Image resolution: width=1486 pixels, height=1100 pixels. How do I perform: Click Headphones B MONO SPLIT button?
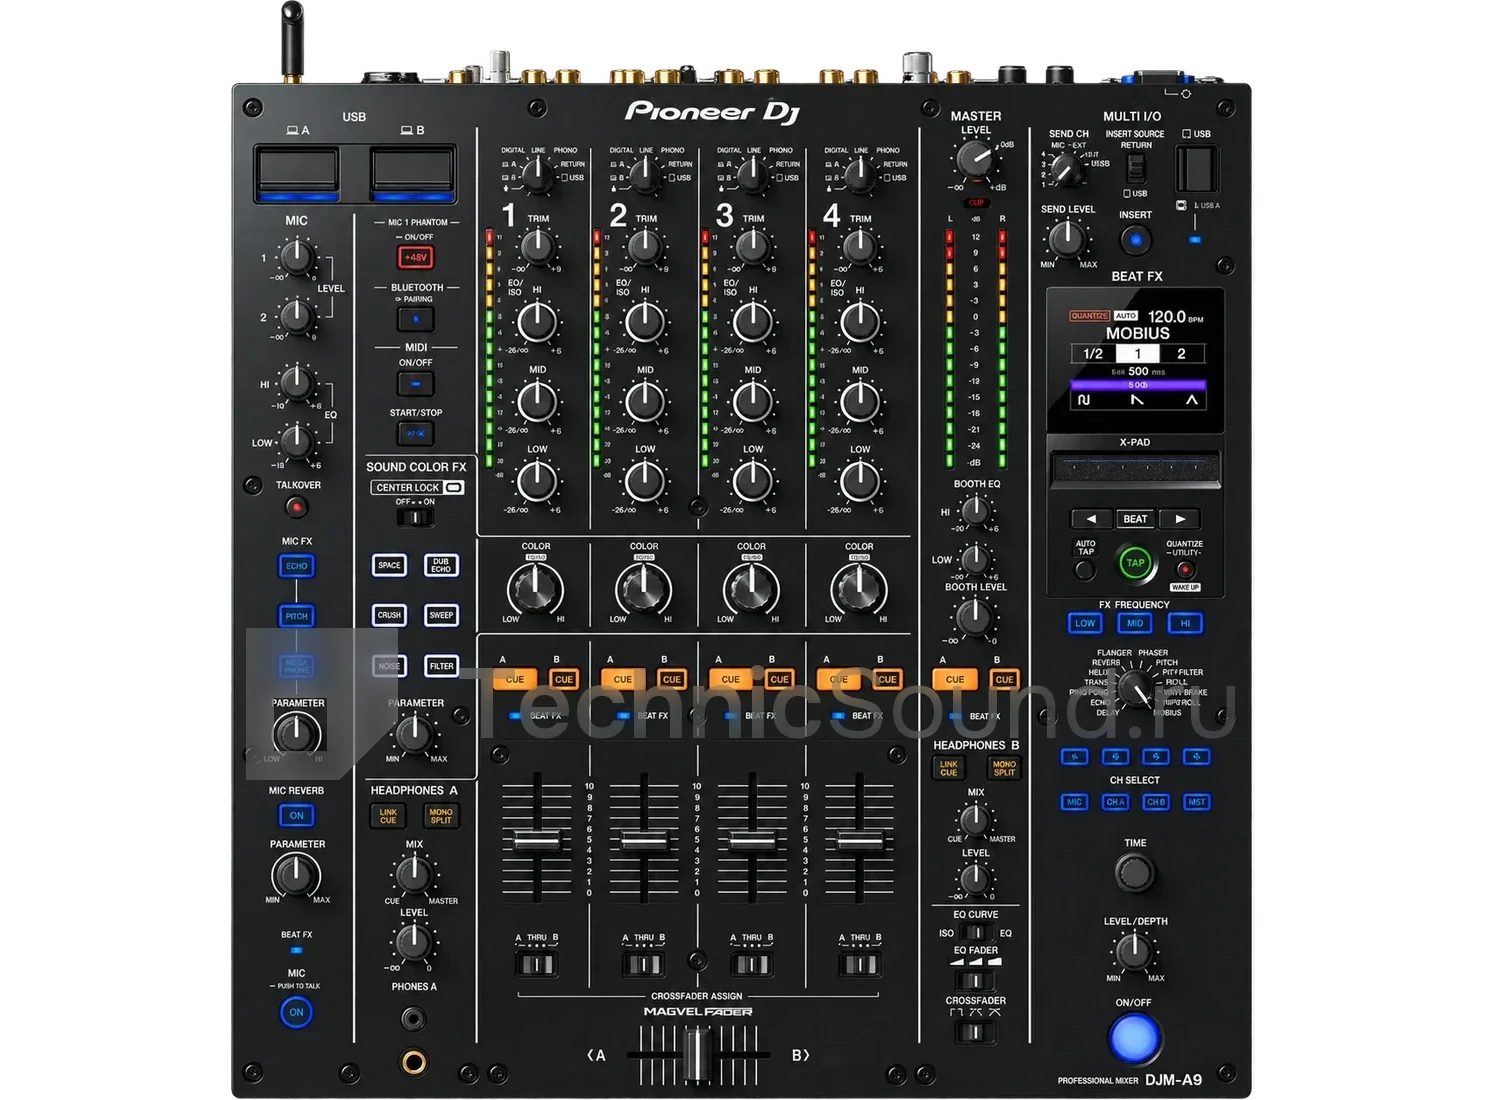(x=1004, y=768)
